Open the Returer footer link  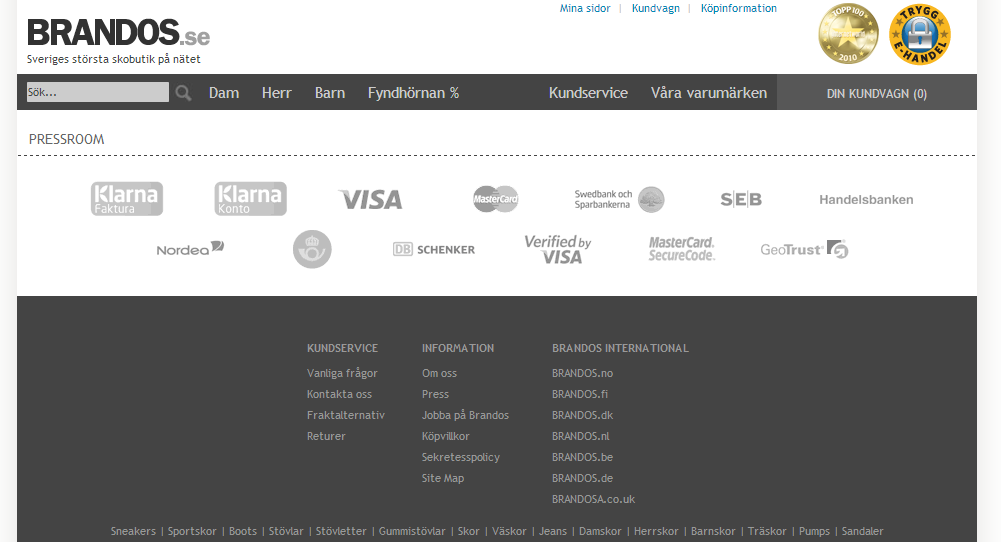pos(326,437)
